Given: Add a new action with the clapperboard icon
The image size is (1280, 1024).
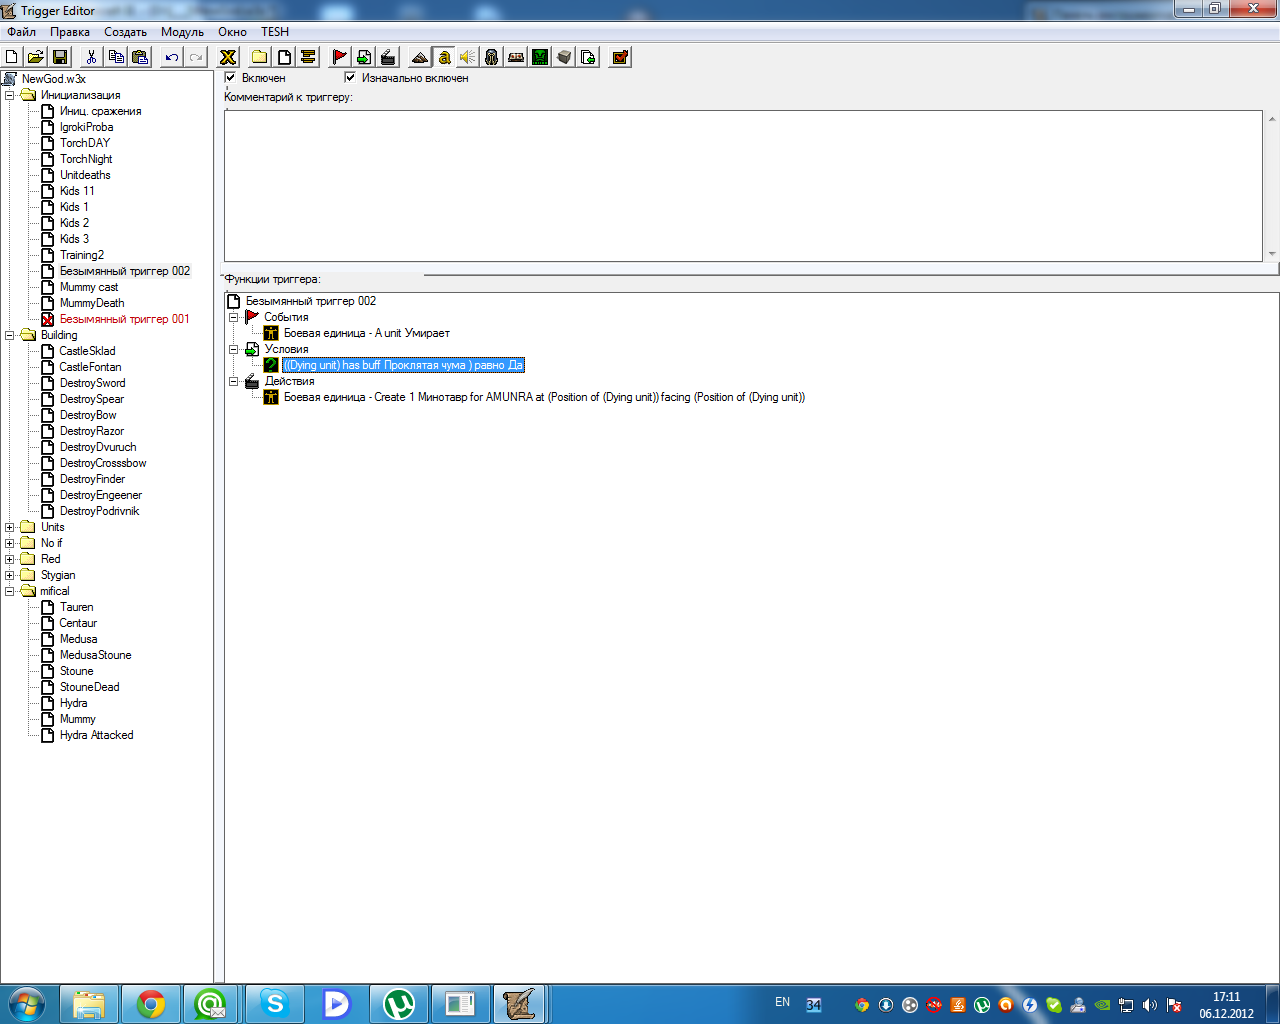Looking at the screenshot, I should coord(388,57).
